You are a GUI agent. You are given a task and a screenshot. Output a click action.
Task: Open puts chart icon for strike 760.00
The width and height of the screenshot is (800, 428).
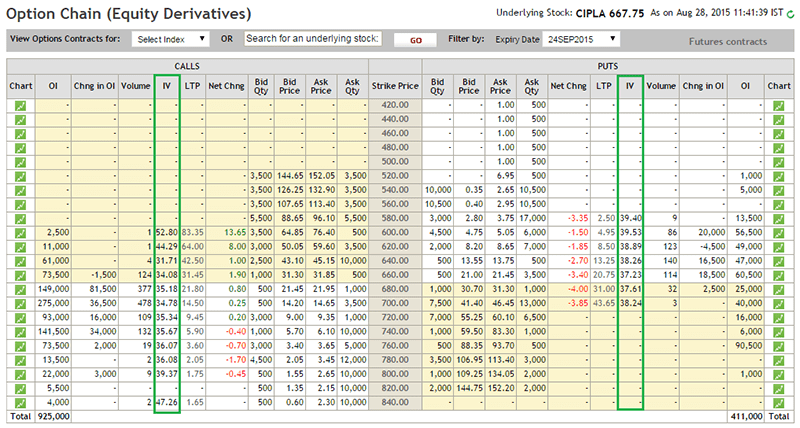tap(779, 346)
